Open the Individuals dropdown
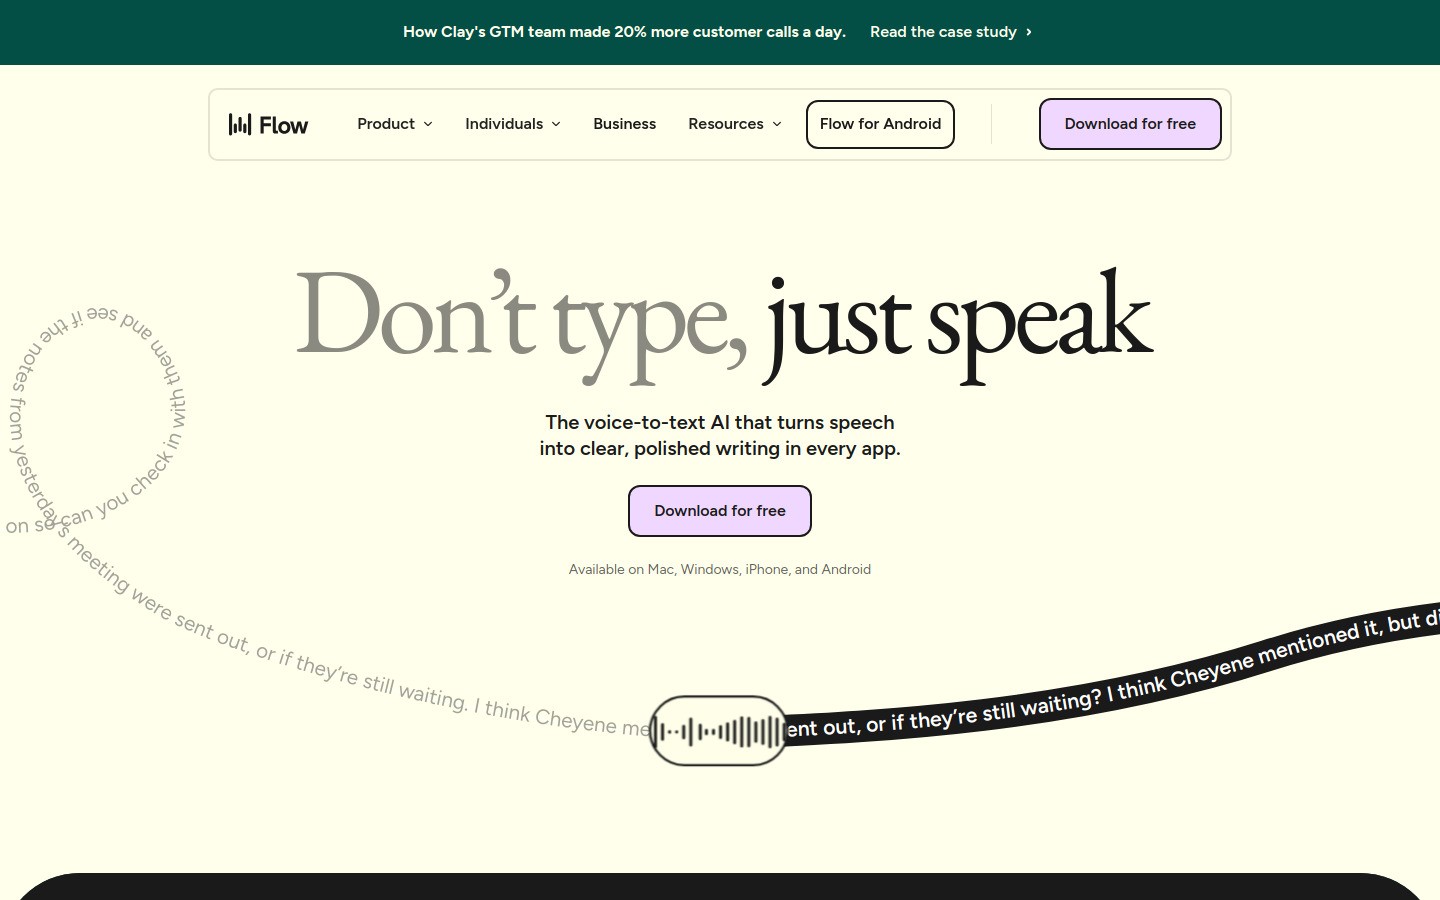Viewport: 1440px width, 900px height. 504,124
